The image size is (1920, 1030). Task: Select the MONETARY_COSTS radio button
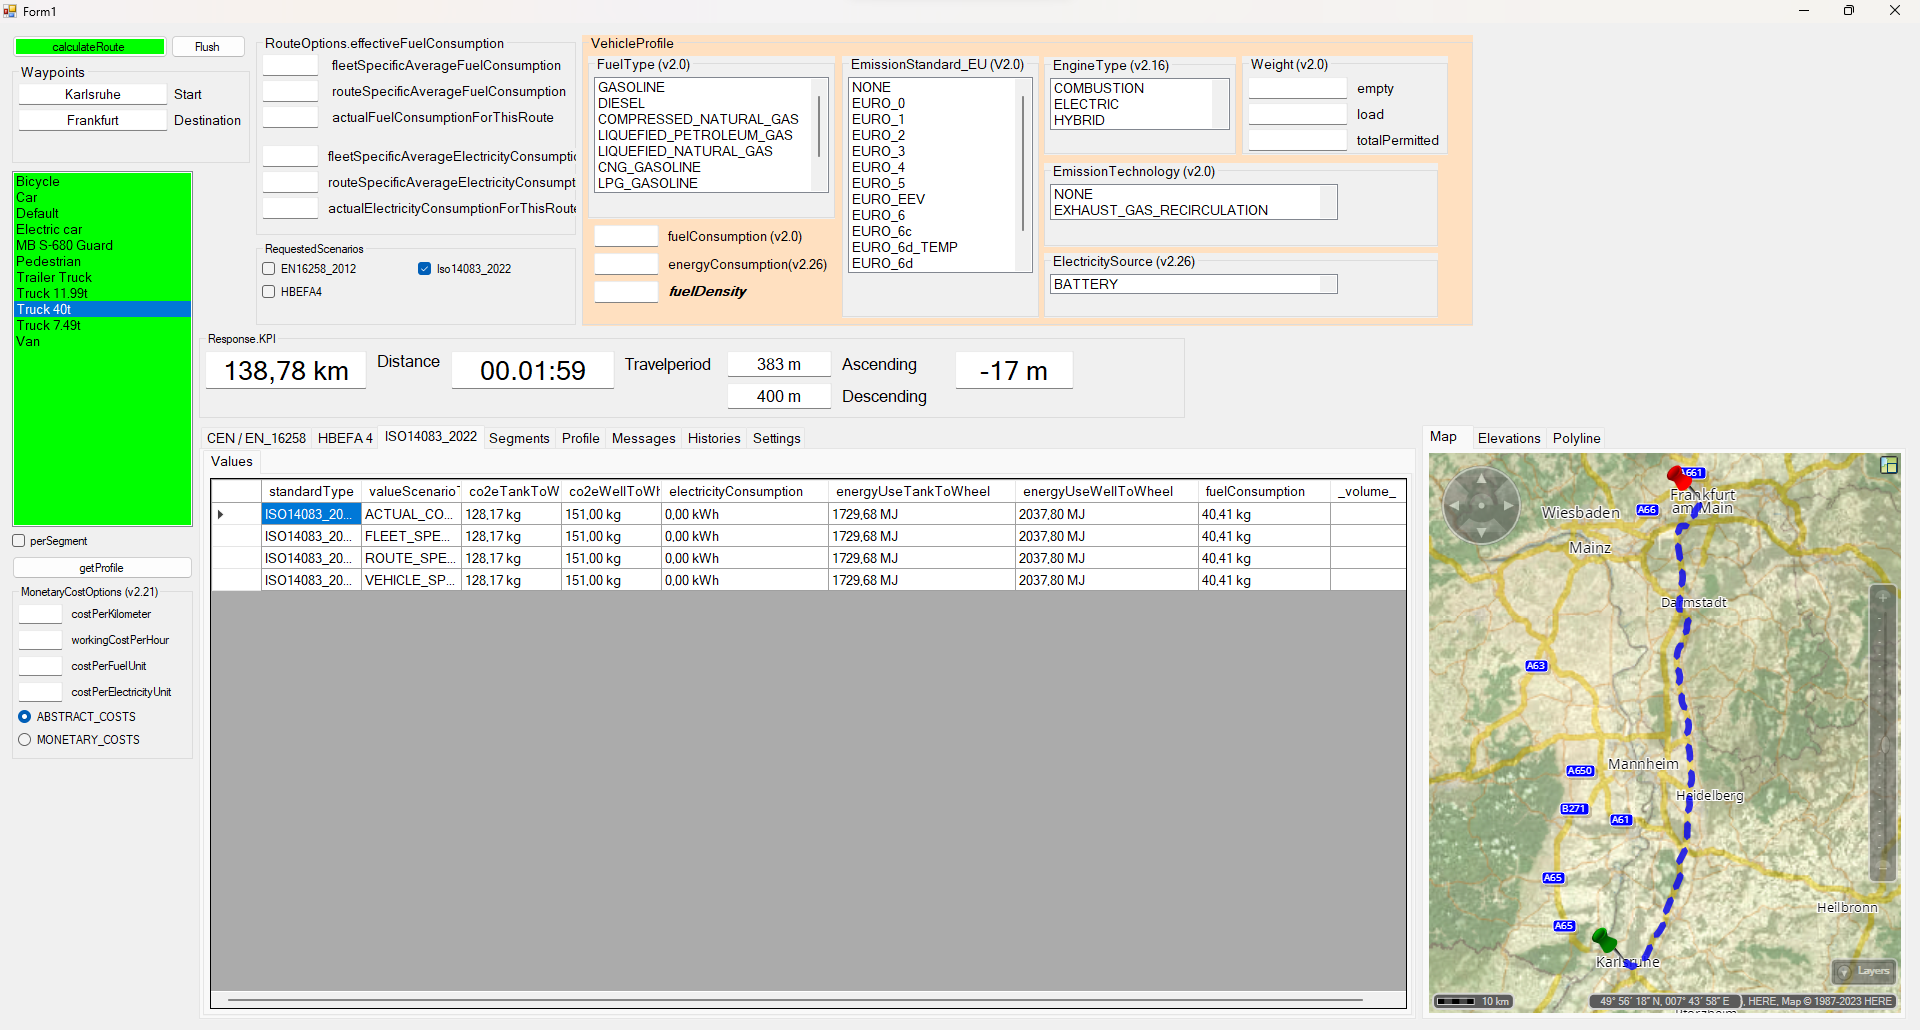pyautogui.click(x=25, y=740)
